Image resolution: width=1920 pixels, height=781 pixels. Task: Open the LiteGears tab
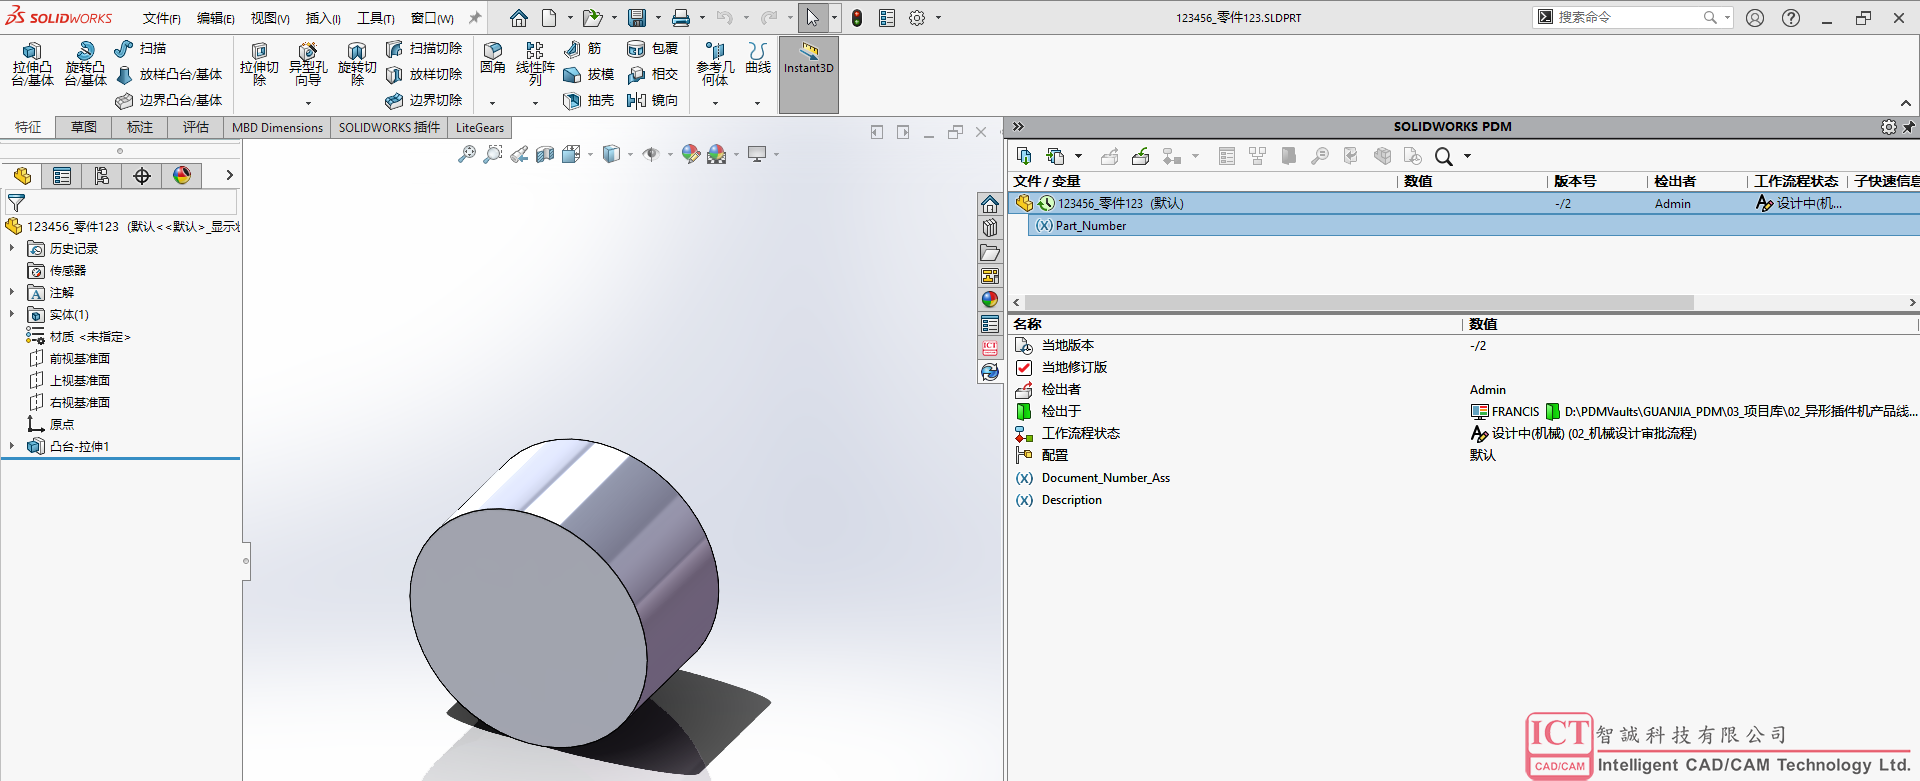point(480,127)
